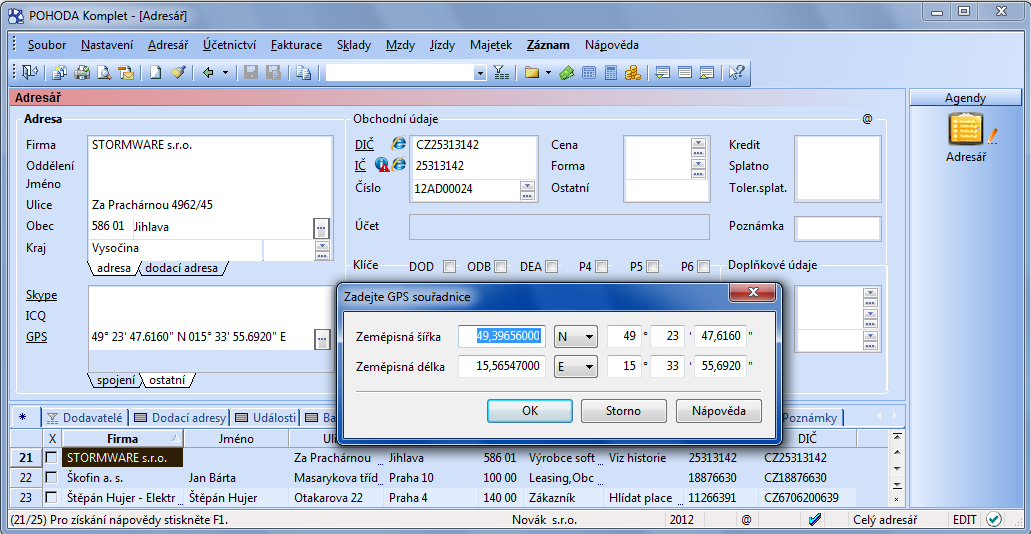Image resolution: width=1031 pixels, height=534 pixels.
Task: Open the Události tab
Action: [x=265, y=418]
